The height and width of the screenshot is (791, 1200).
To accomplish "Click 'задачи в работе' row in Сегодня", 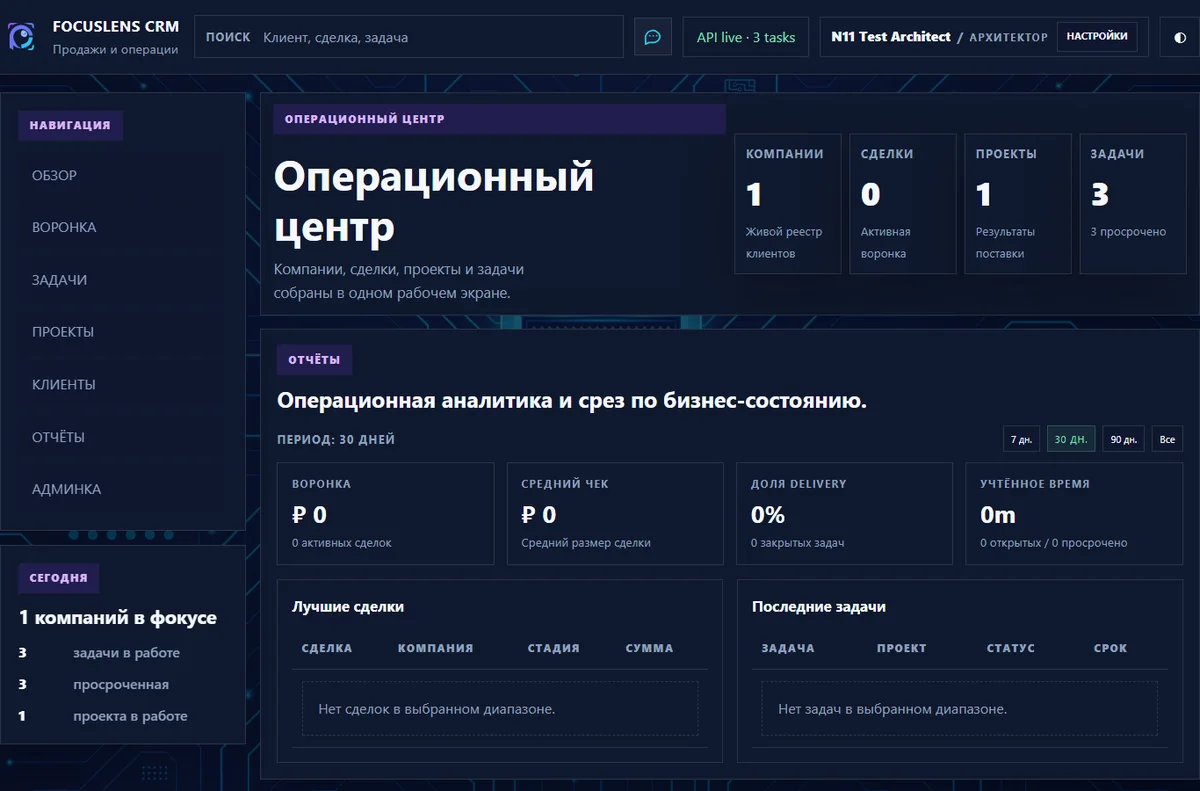I will coord(123,653).
